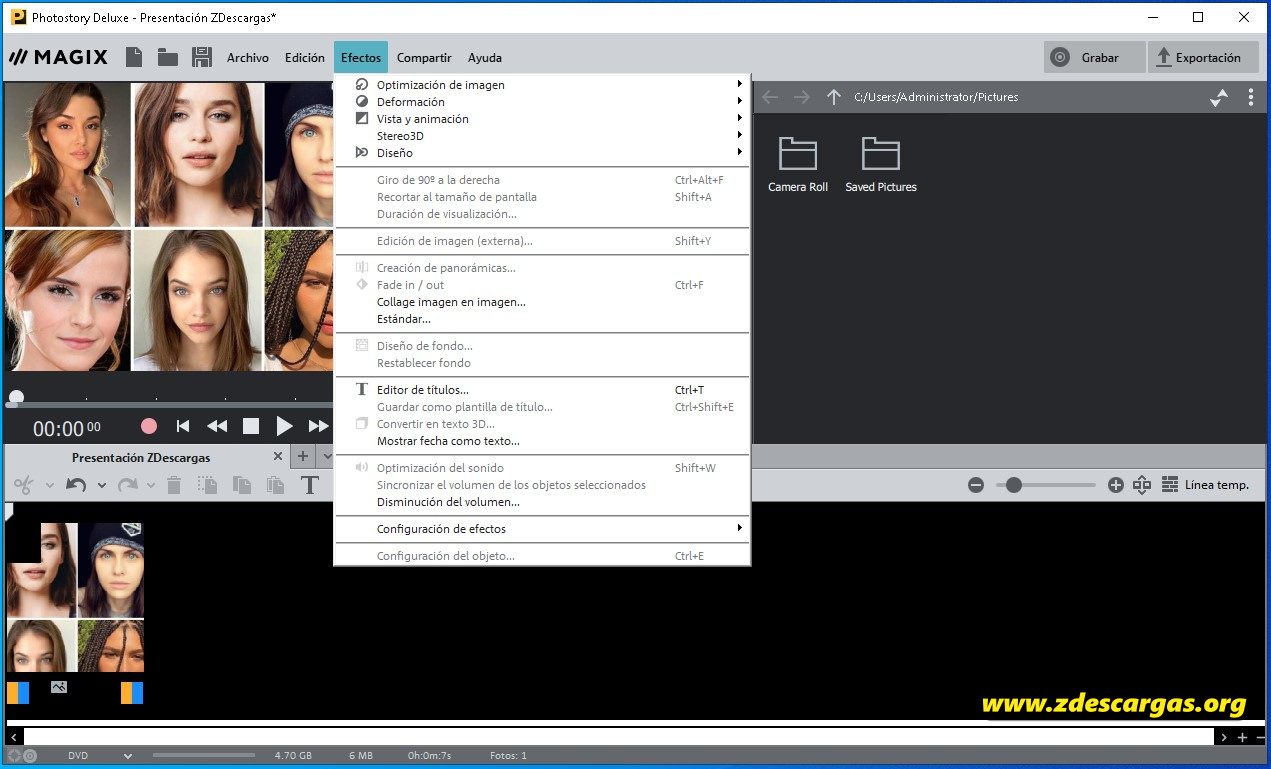Open the Archivo menu
Viewport: 1271px width, 769px height.
click(248, 58)
